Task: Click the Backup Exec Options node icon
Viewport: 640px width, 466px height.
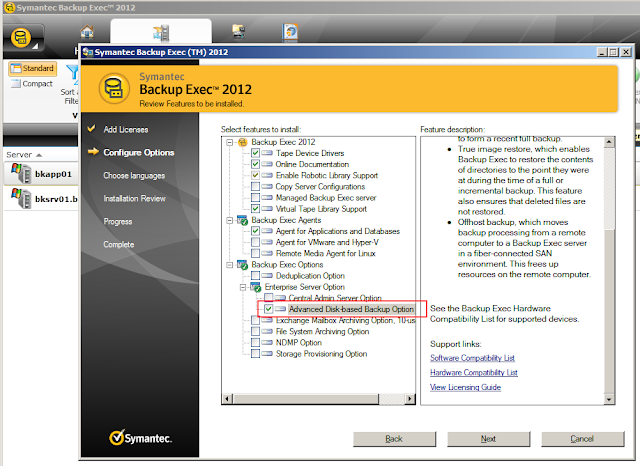Action: (242, 265)
